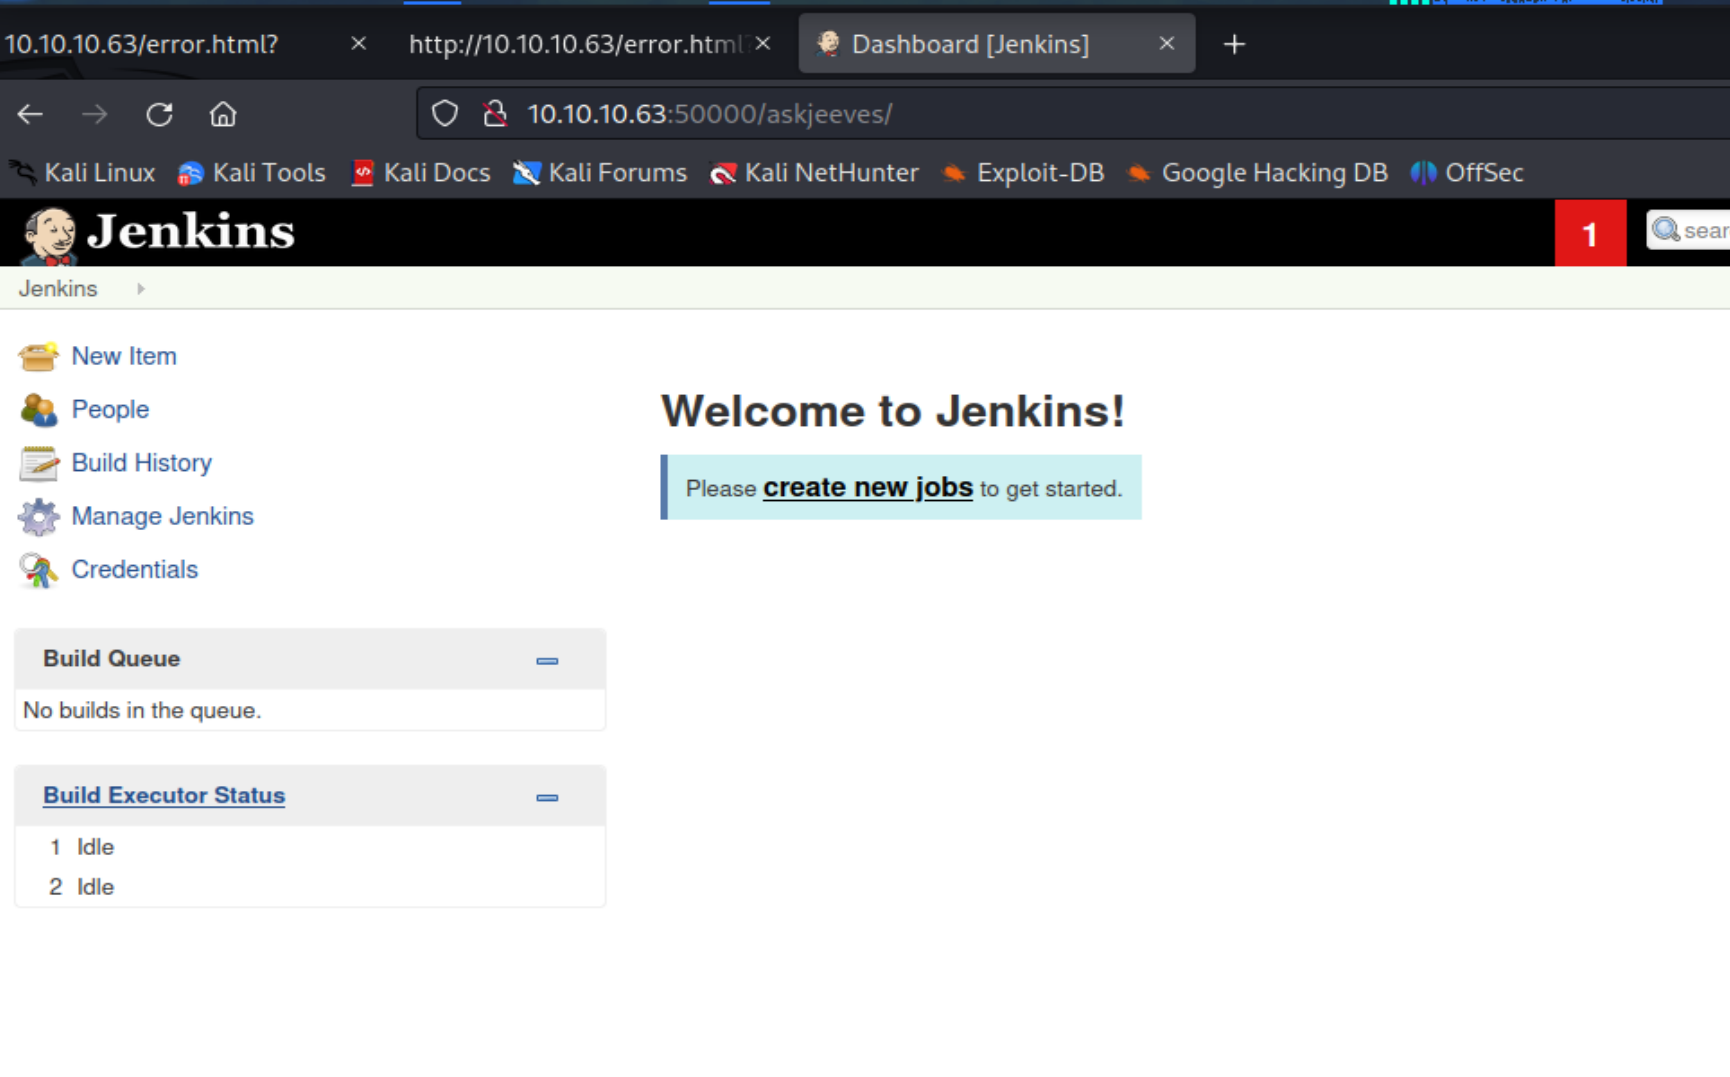1730x1077 pixels.
Task: Click the red notification badge showing 1
Action: click(x=1590, y=233)
